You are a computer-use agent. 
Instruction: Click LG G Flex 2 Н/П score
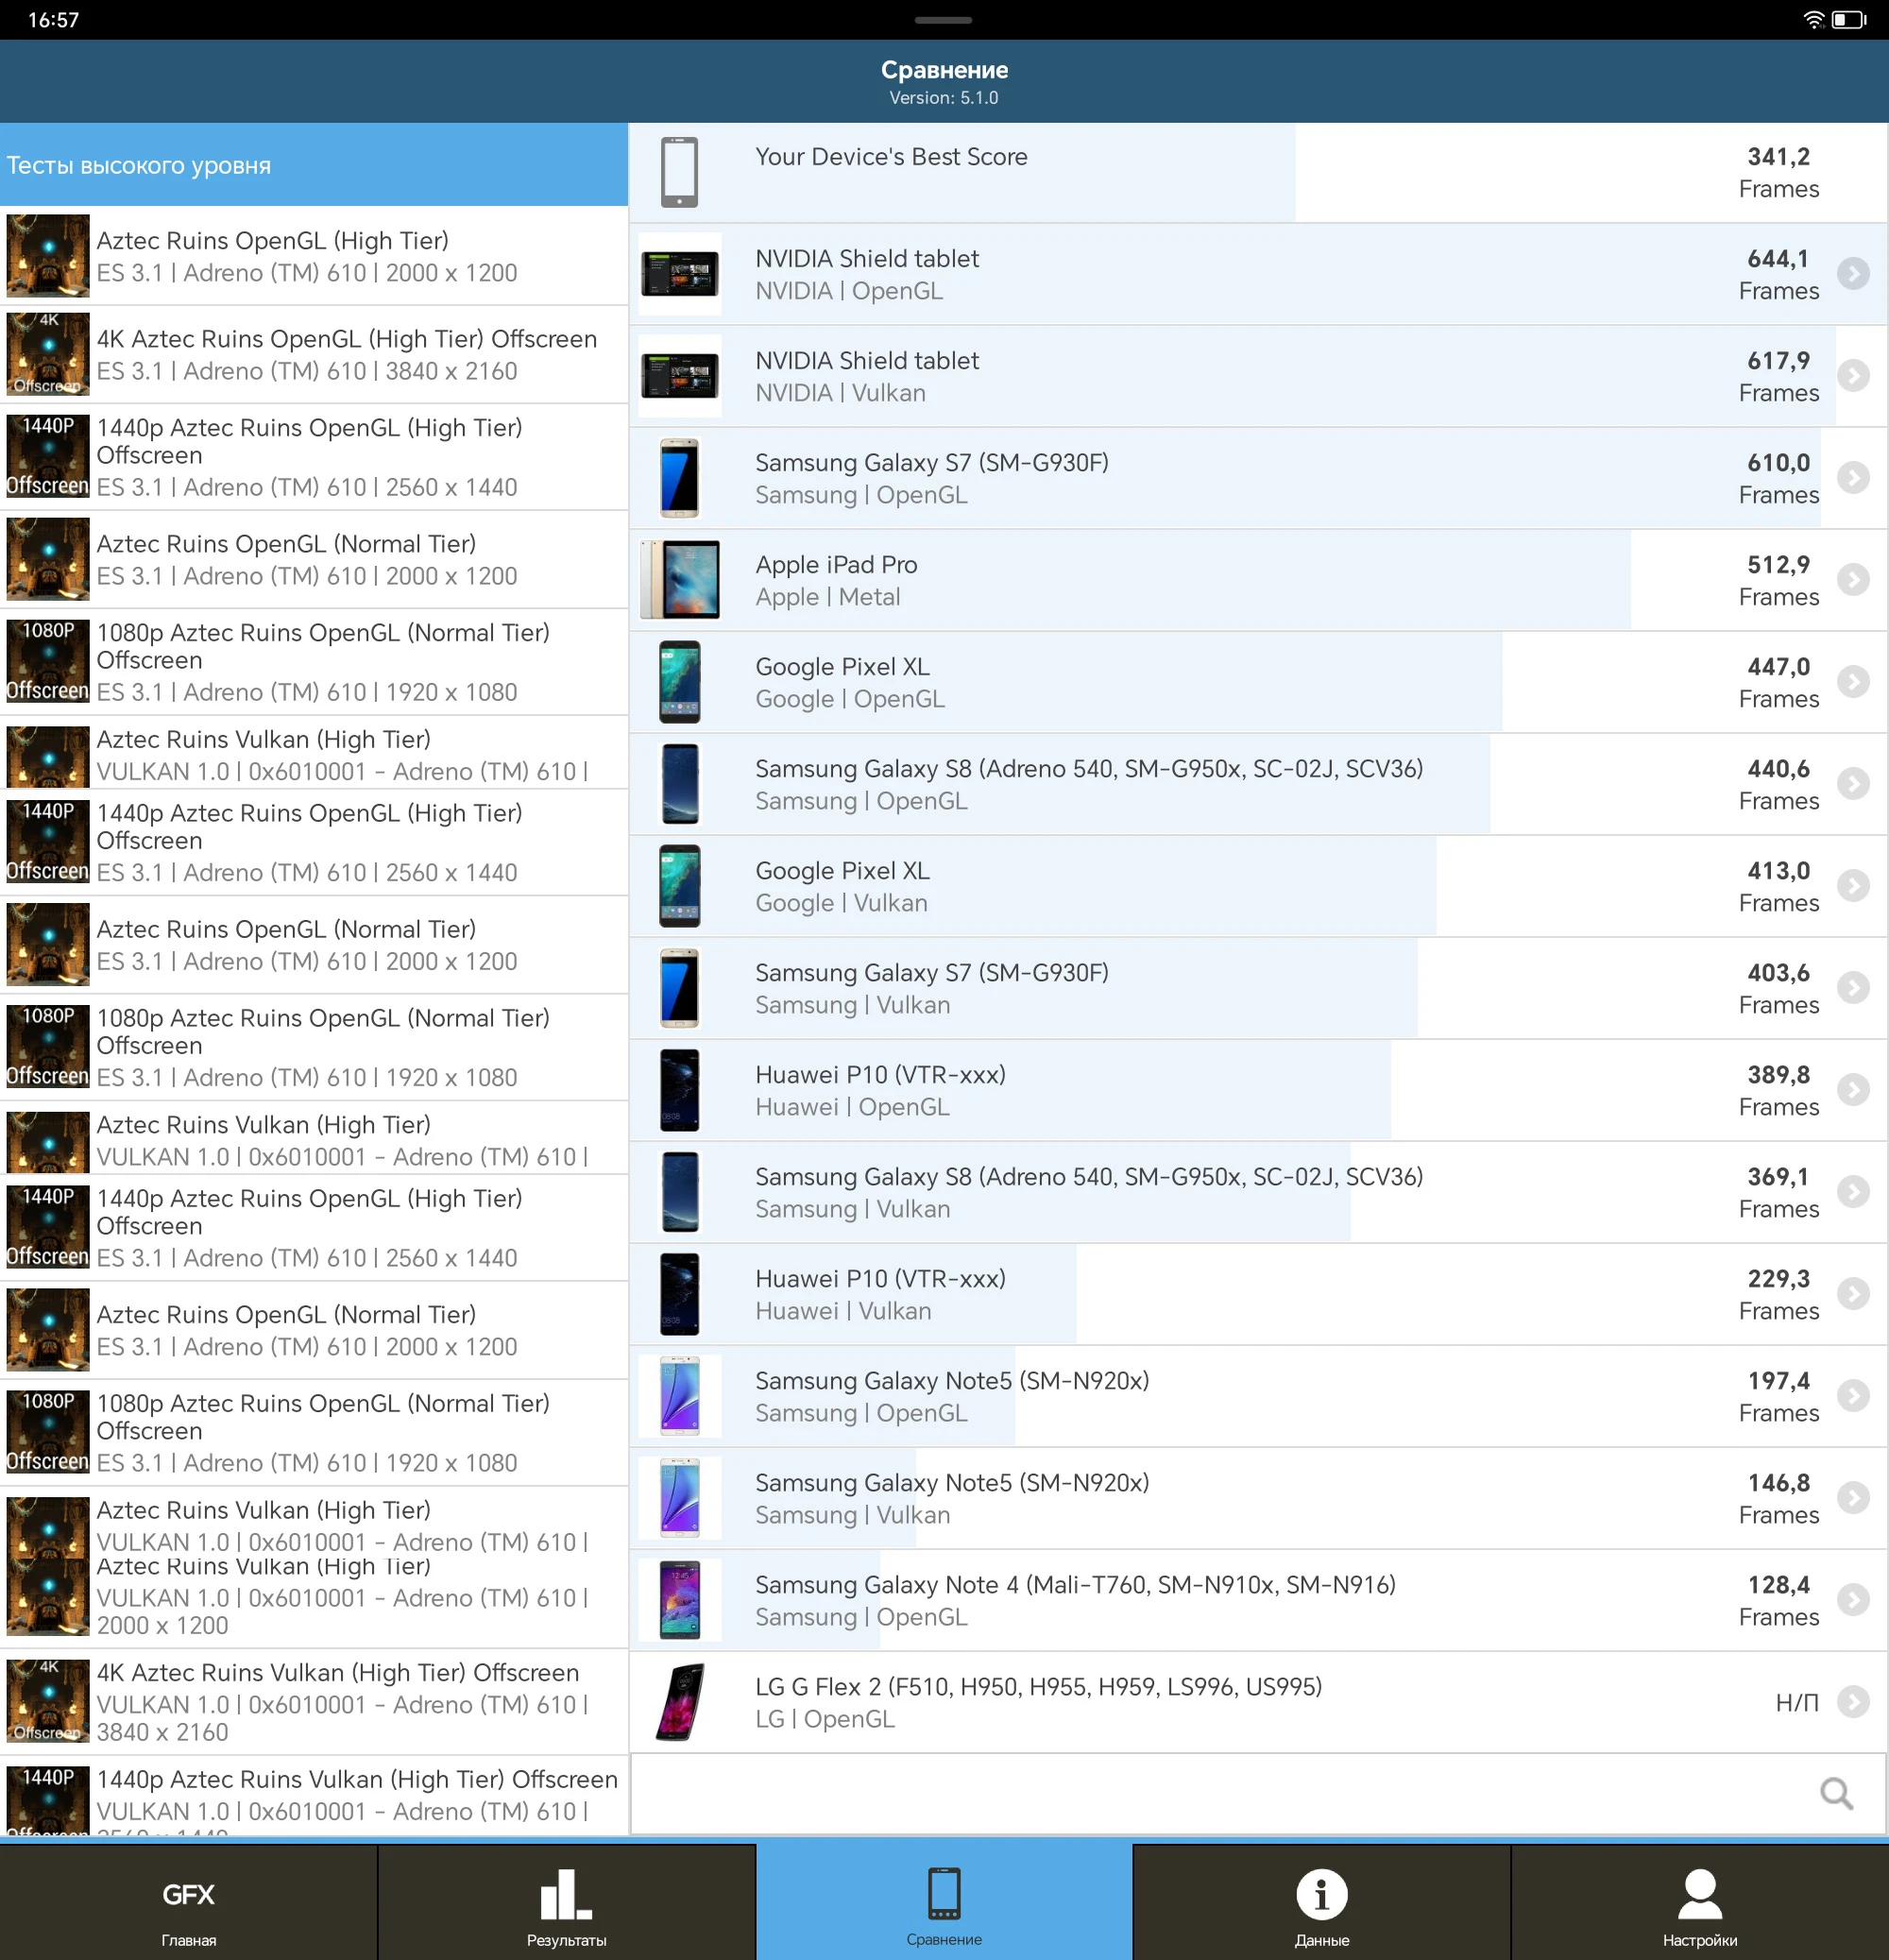(x=1797, y=1702)
